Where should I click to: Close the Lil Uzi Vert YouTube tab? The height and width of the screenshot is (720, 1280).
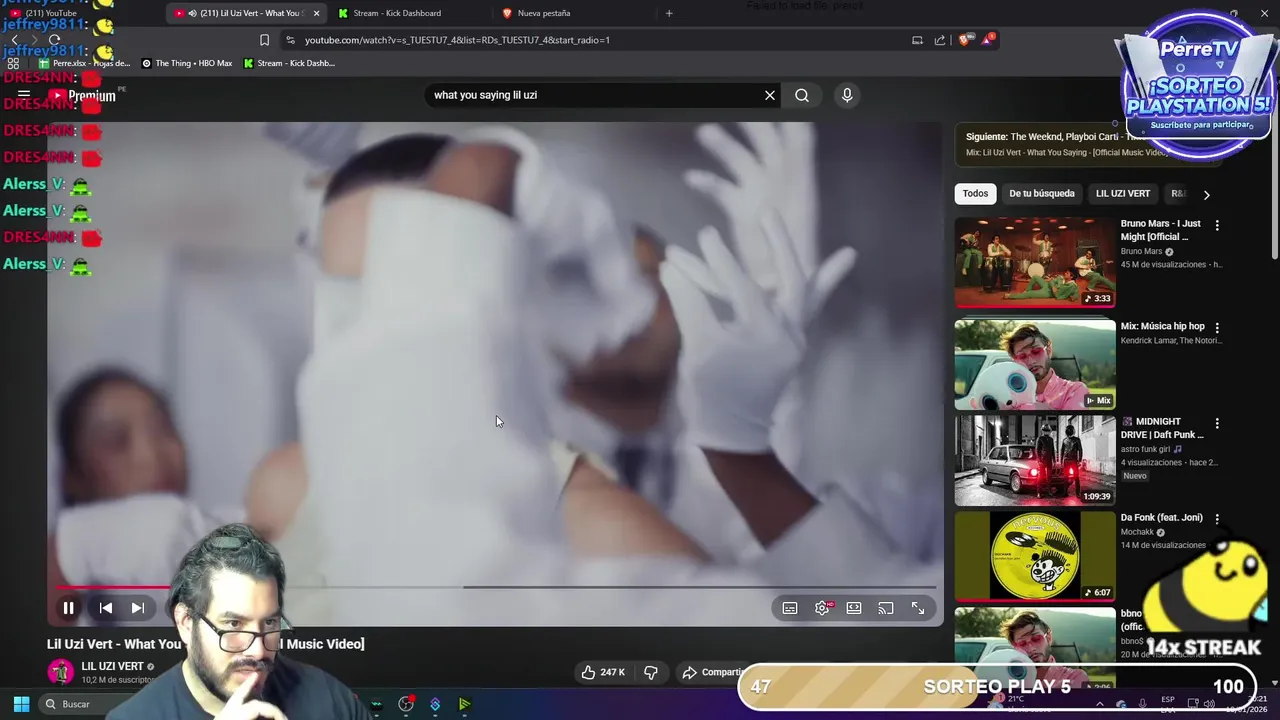[x=316, y=13]
